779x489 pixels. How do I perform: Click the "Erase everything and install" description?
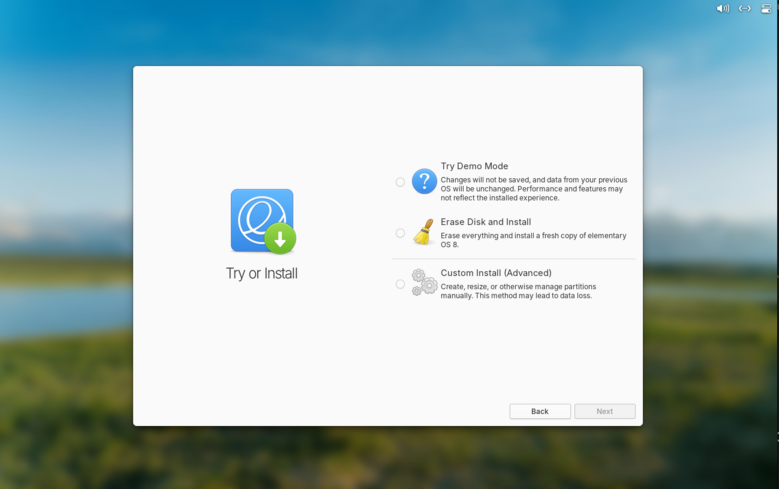[x=534, y=240]
